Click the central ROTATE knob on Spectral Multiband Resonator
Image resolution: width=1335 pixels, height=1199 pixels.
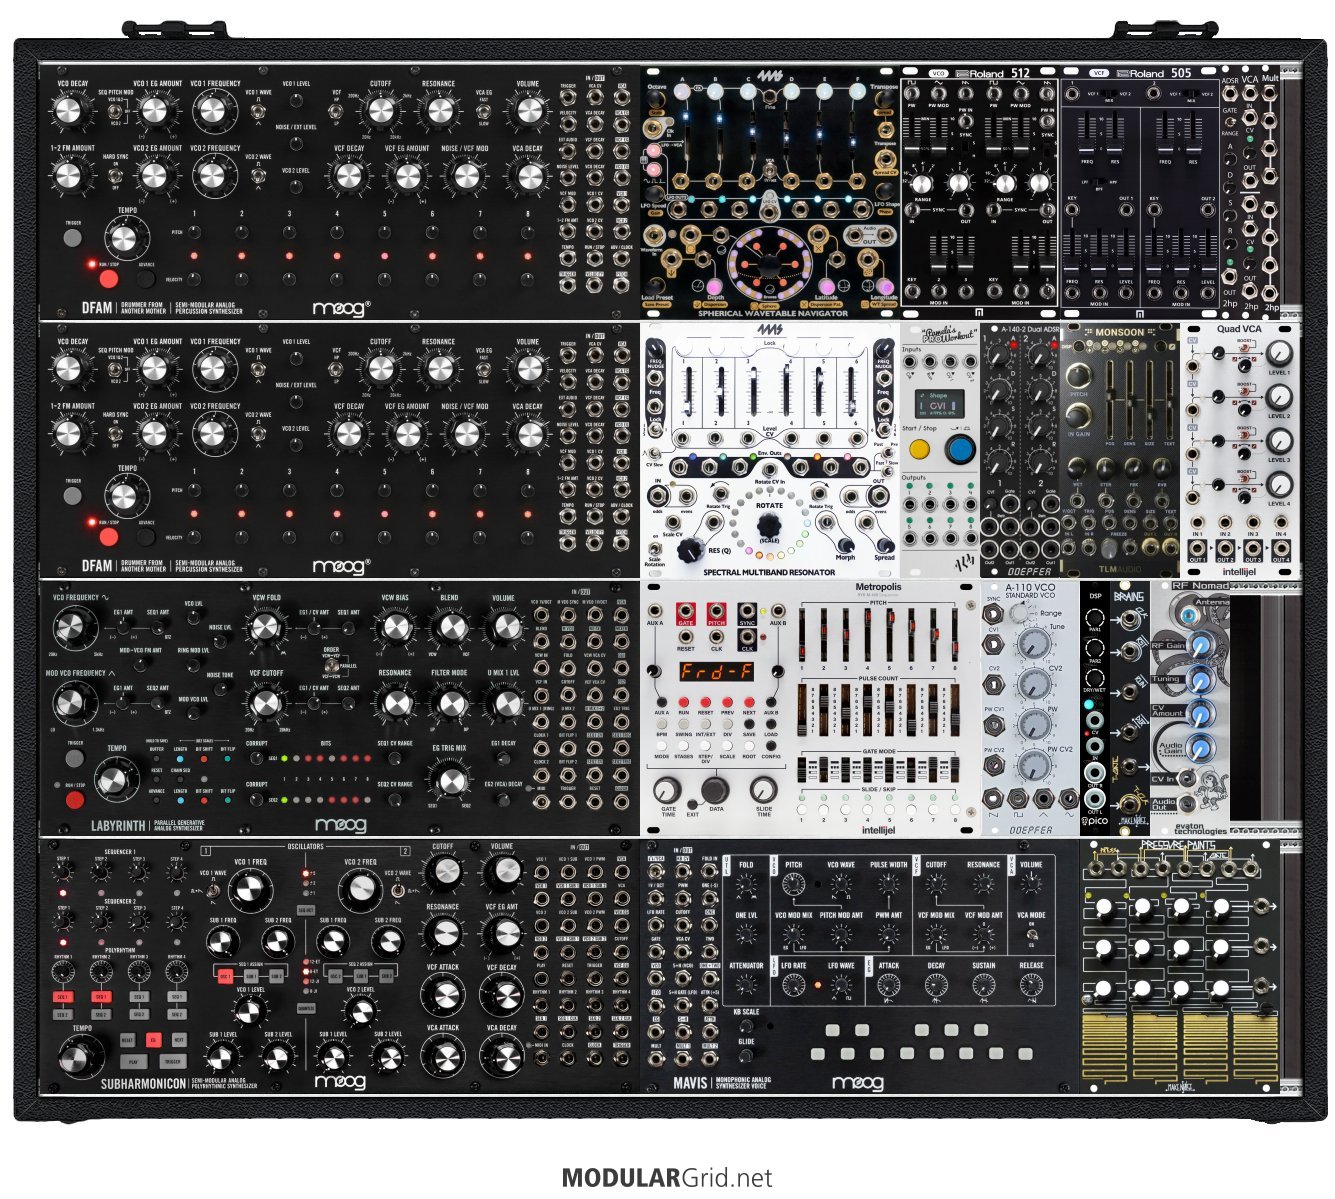click(x=769, y=523)
